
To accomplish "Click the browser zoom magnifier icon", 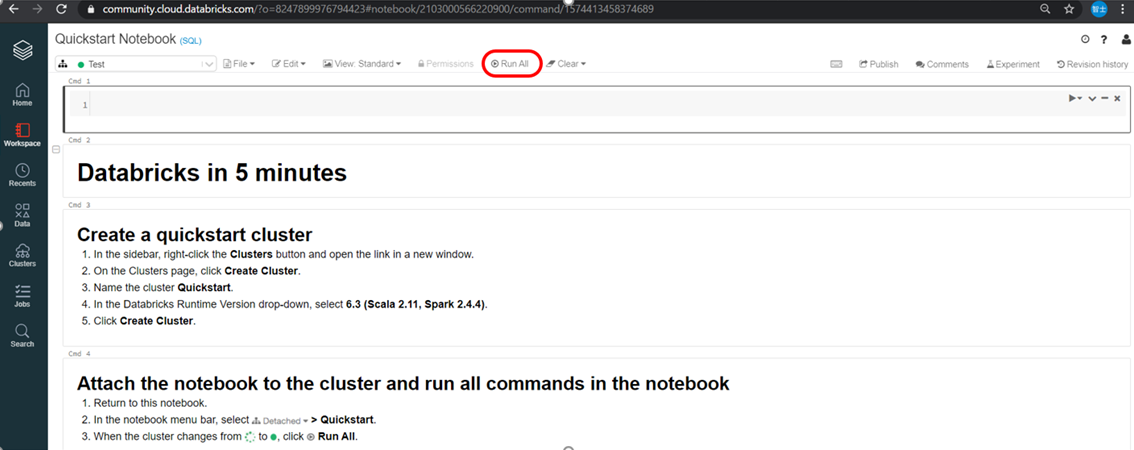I will [x=1045, y=9].
